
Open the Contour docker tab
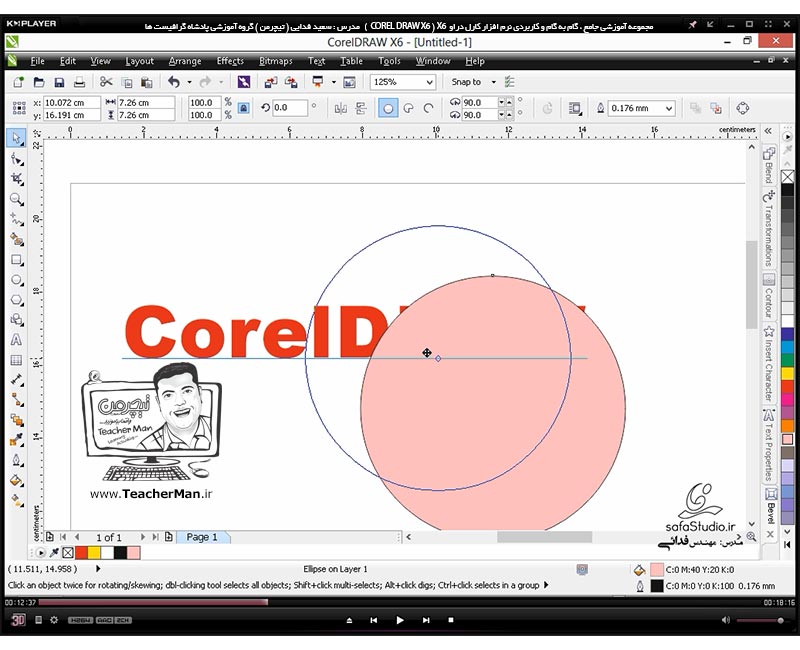(x=769, y=296)
